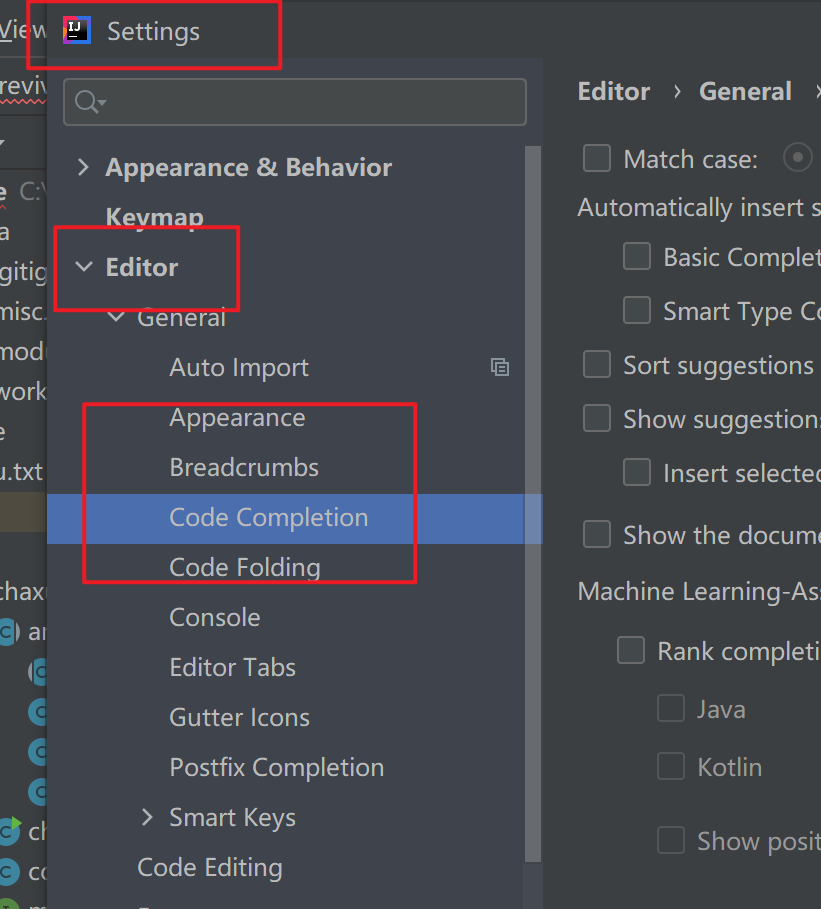Expand the Smart Keys settings group
This screenshot has width=821, height=909.
point(146,817)
